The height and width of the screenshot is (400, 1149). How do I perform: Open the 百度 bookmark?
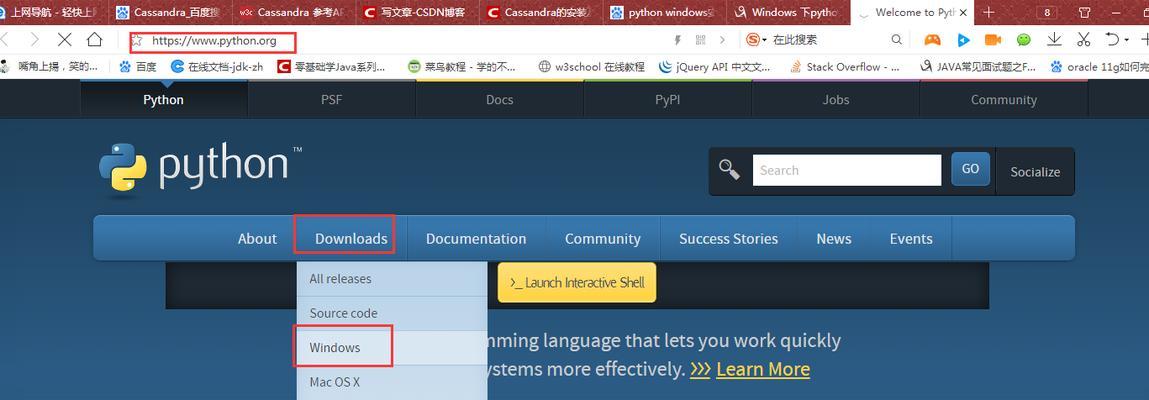pyautogui.click(x=138, y=67)
